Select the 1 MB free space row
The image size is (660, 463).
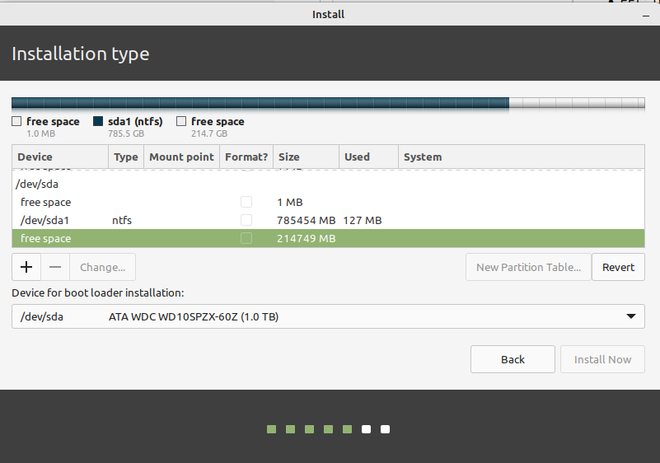328,202
